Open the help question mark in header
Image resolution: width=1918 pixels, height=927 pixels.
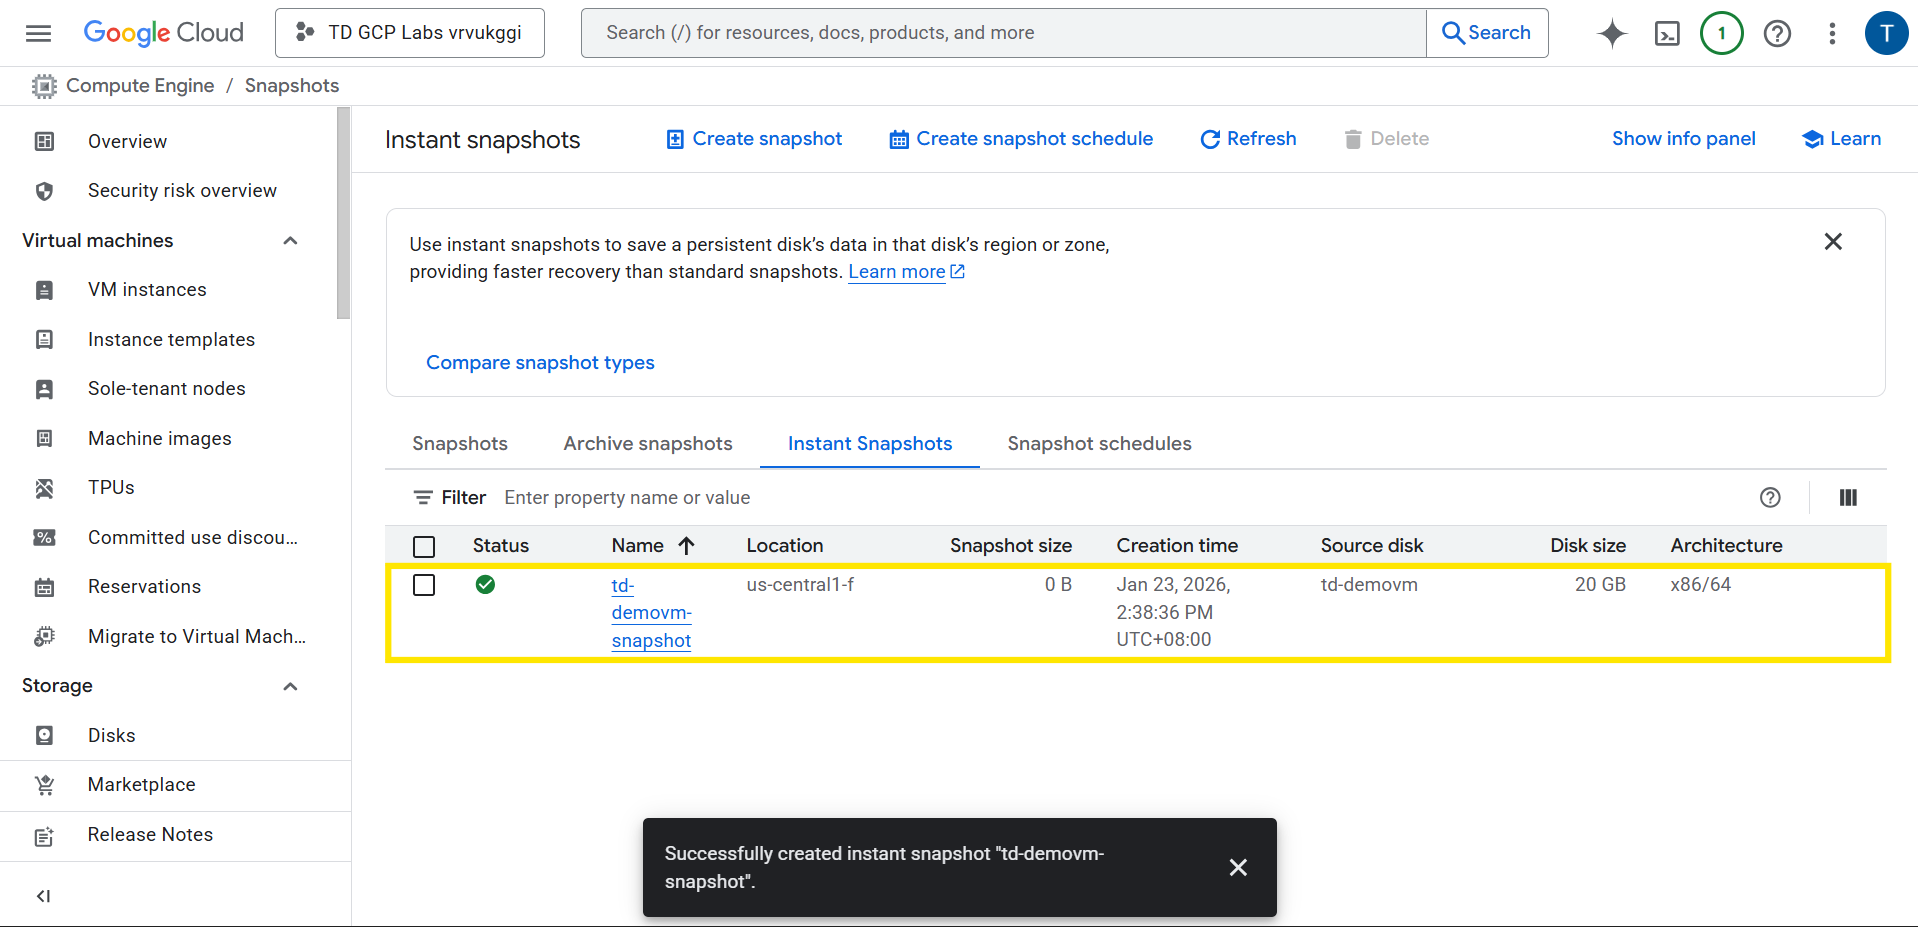click(1777, 33)
